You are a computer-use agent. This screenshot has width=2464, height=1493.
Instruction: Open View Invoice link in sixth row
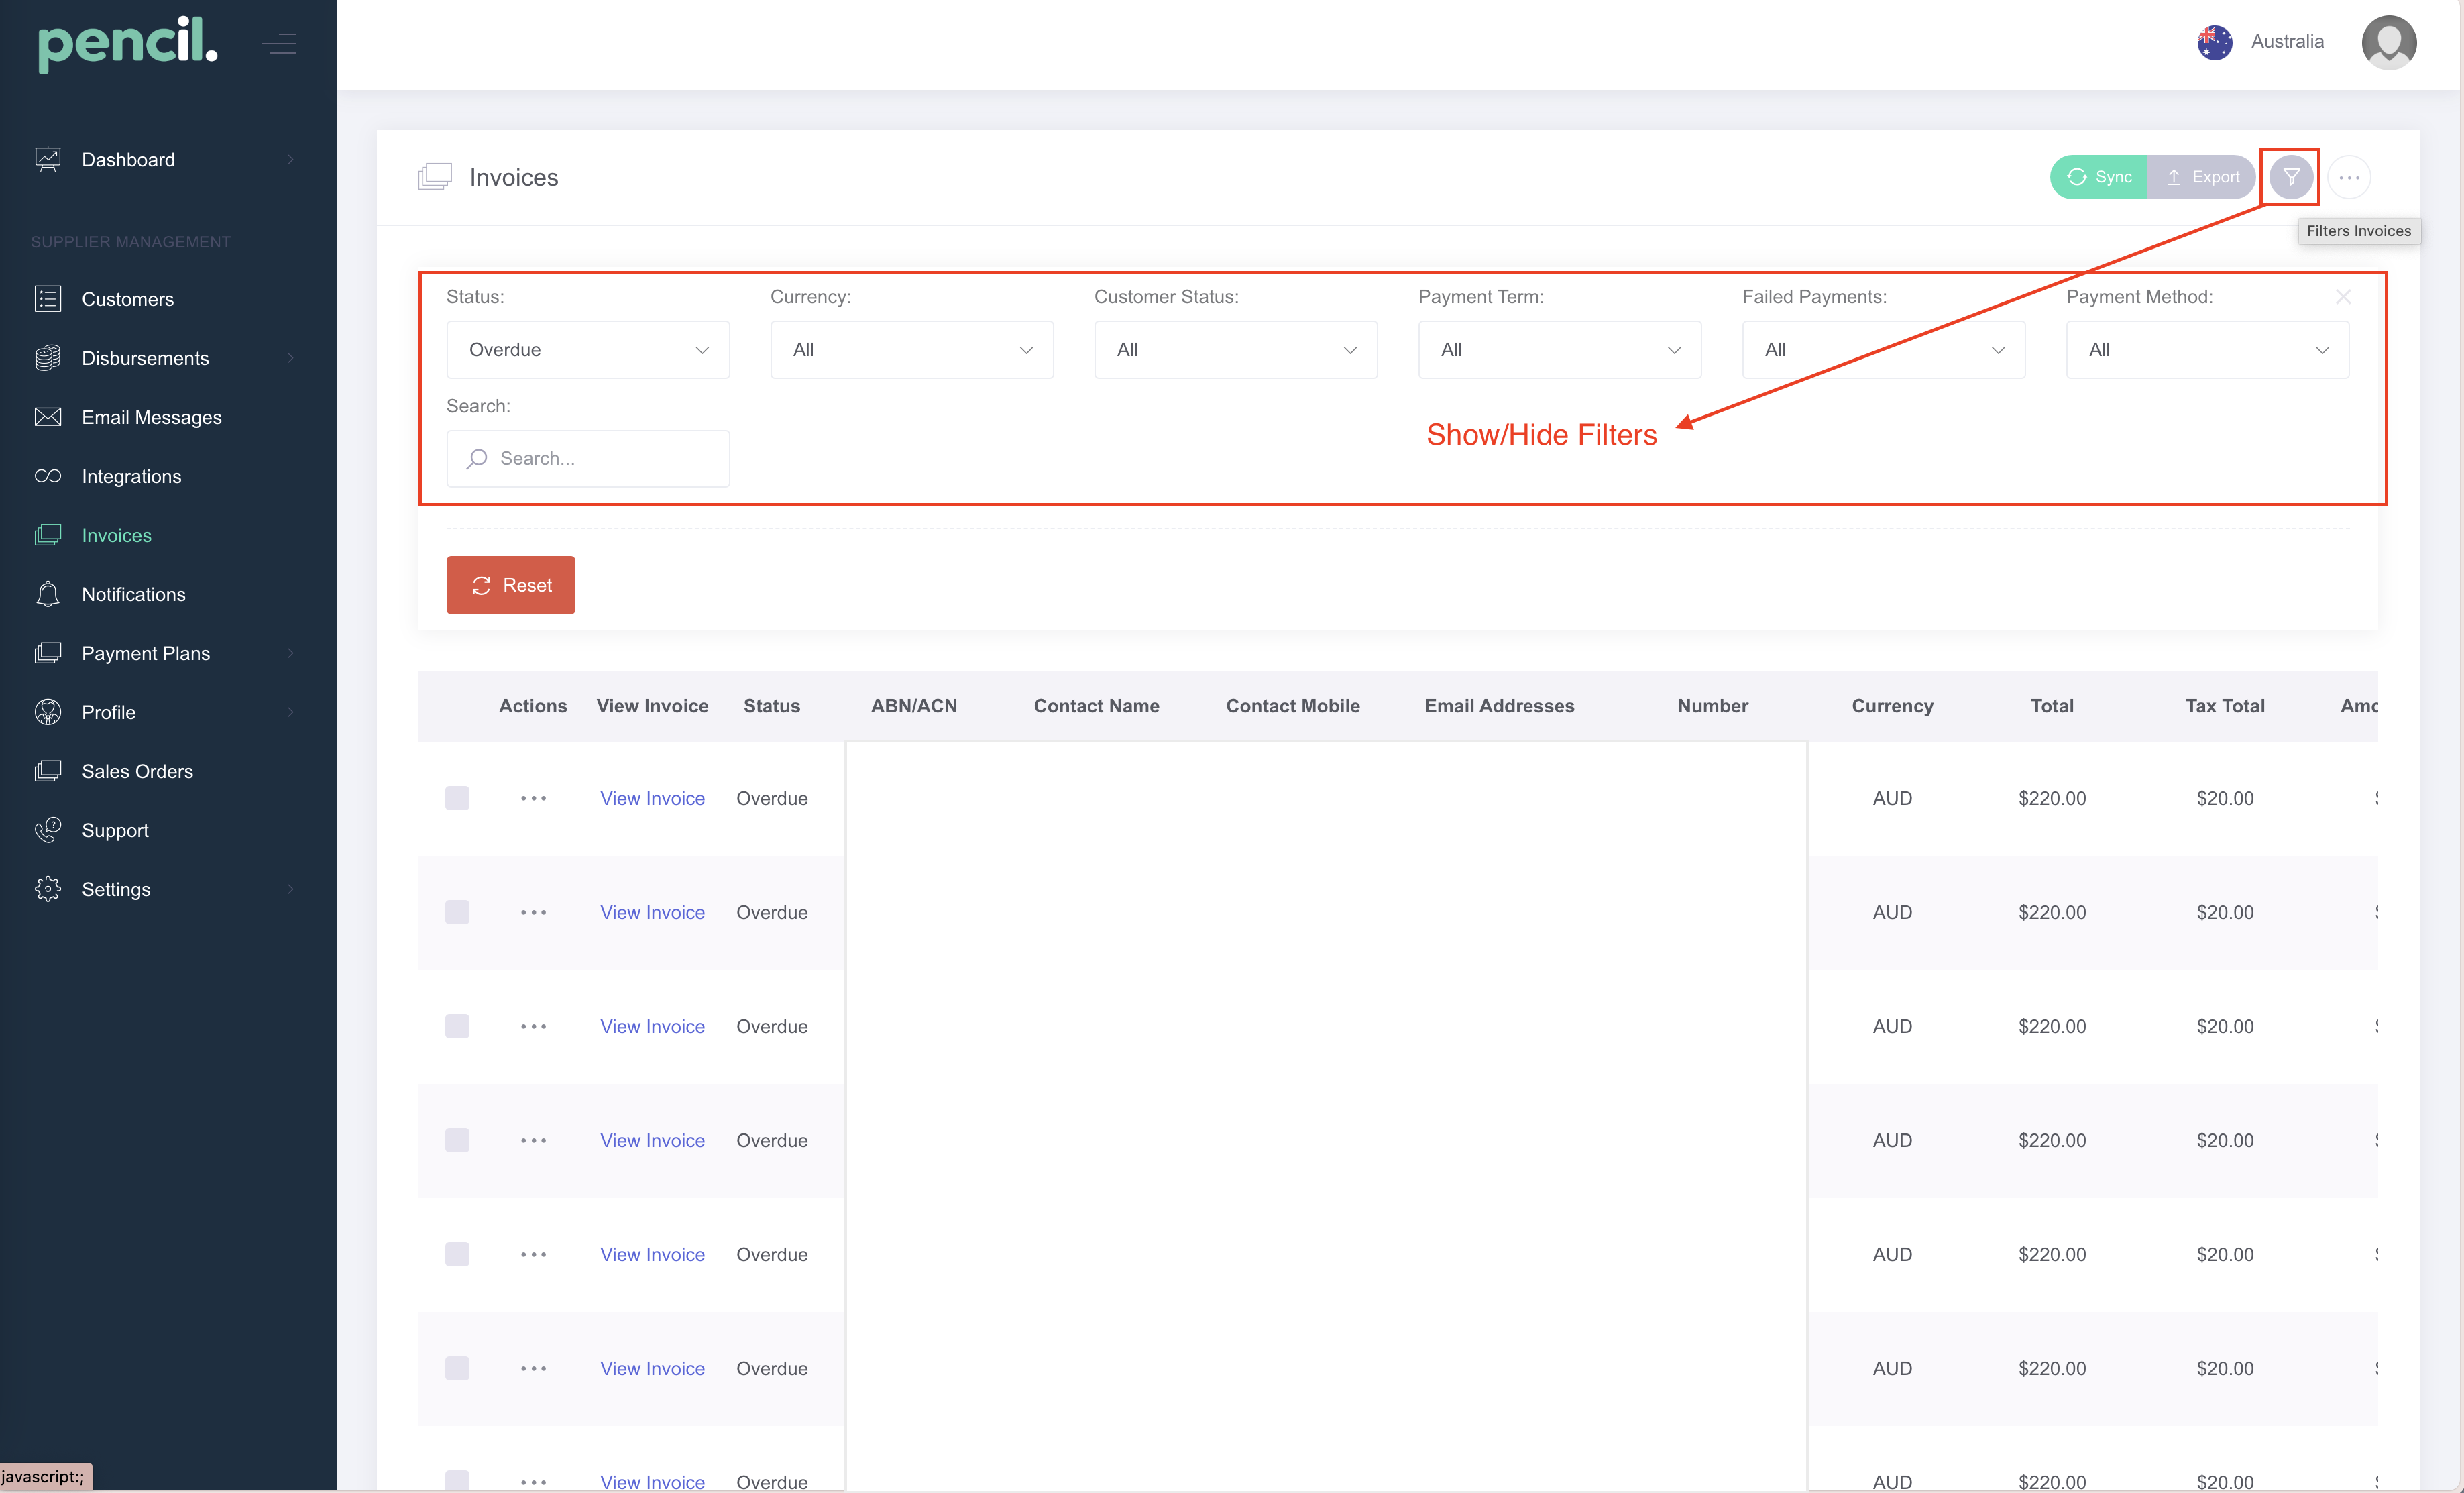click(652, 1368)
